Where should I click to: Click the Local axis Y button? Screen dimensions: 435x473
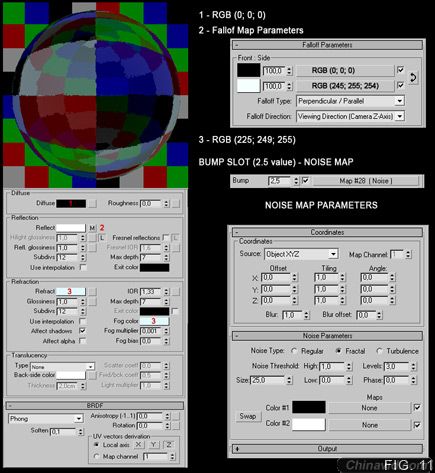(x=154, y=445)
